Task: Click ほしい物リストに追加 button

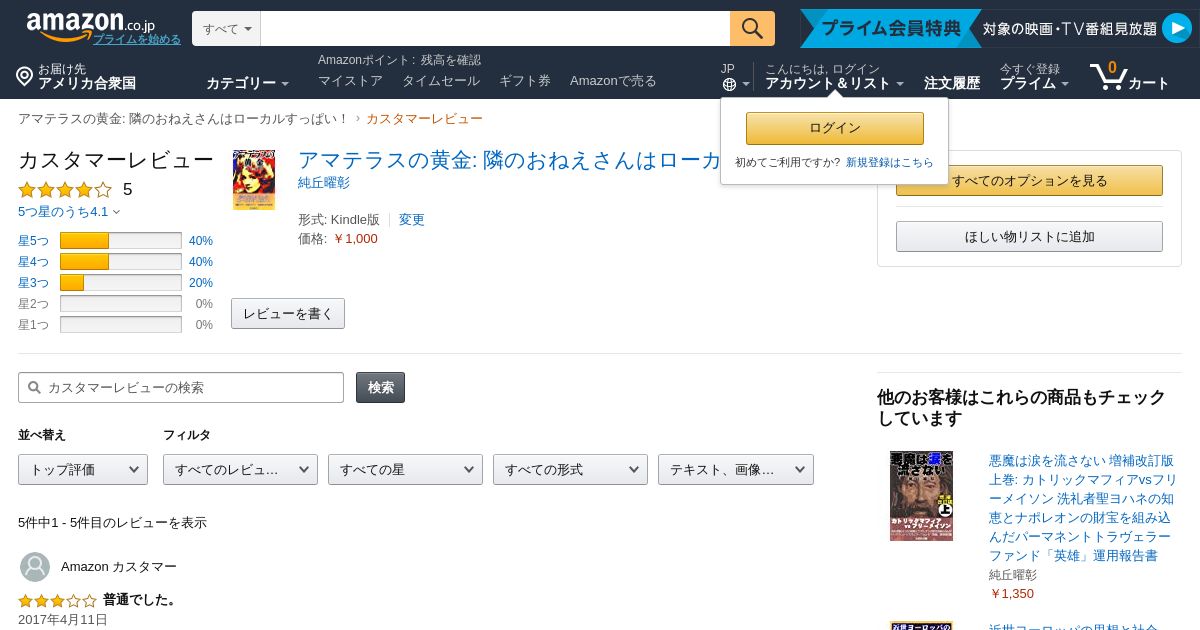Action: [1029, 237]
